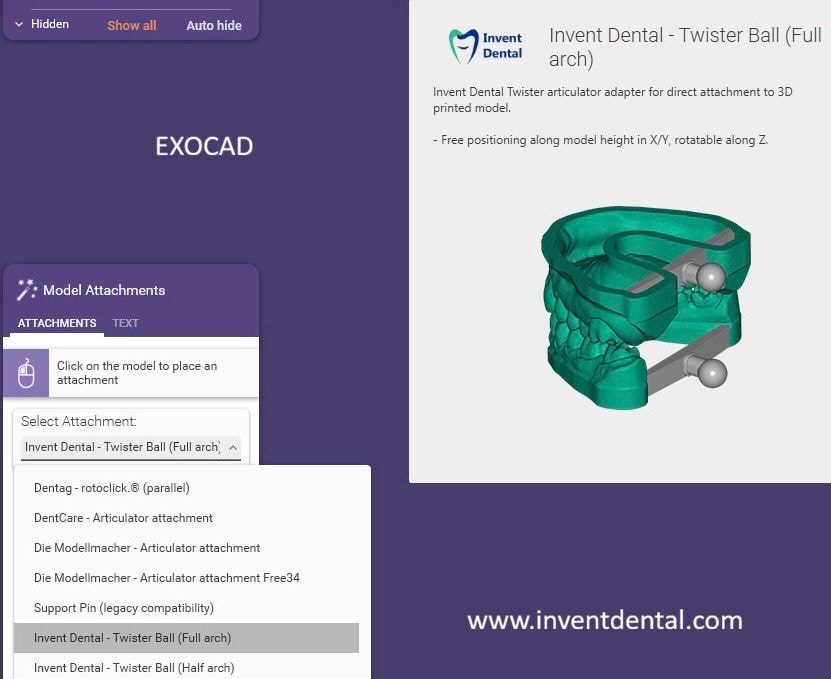Choose Die Modellmacher Articulator attachment Free34
Viewport: 831px width, 679px height.
point(187,578)
